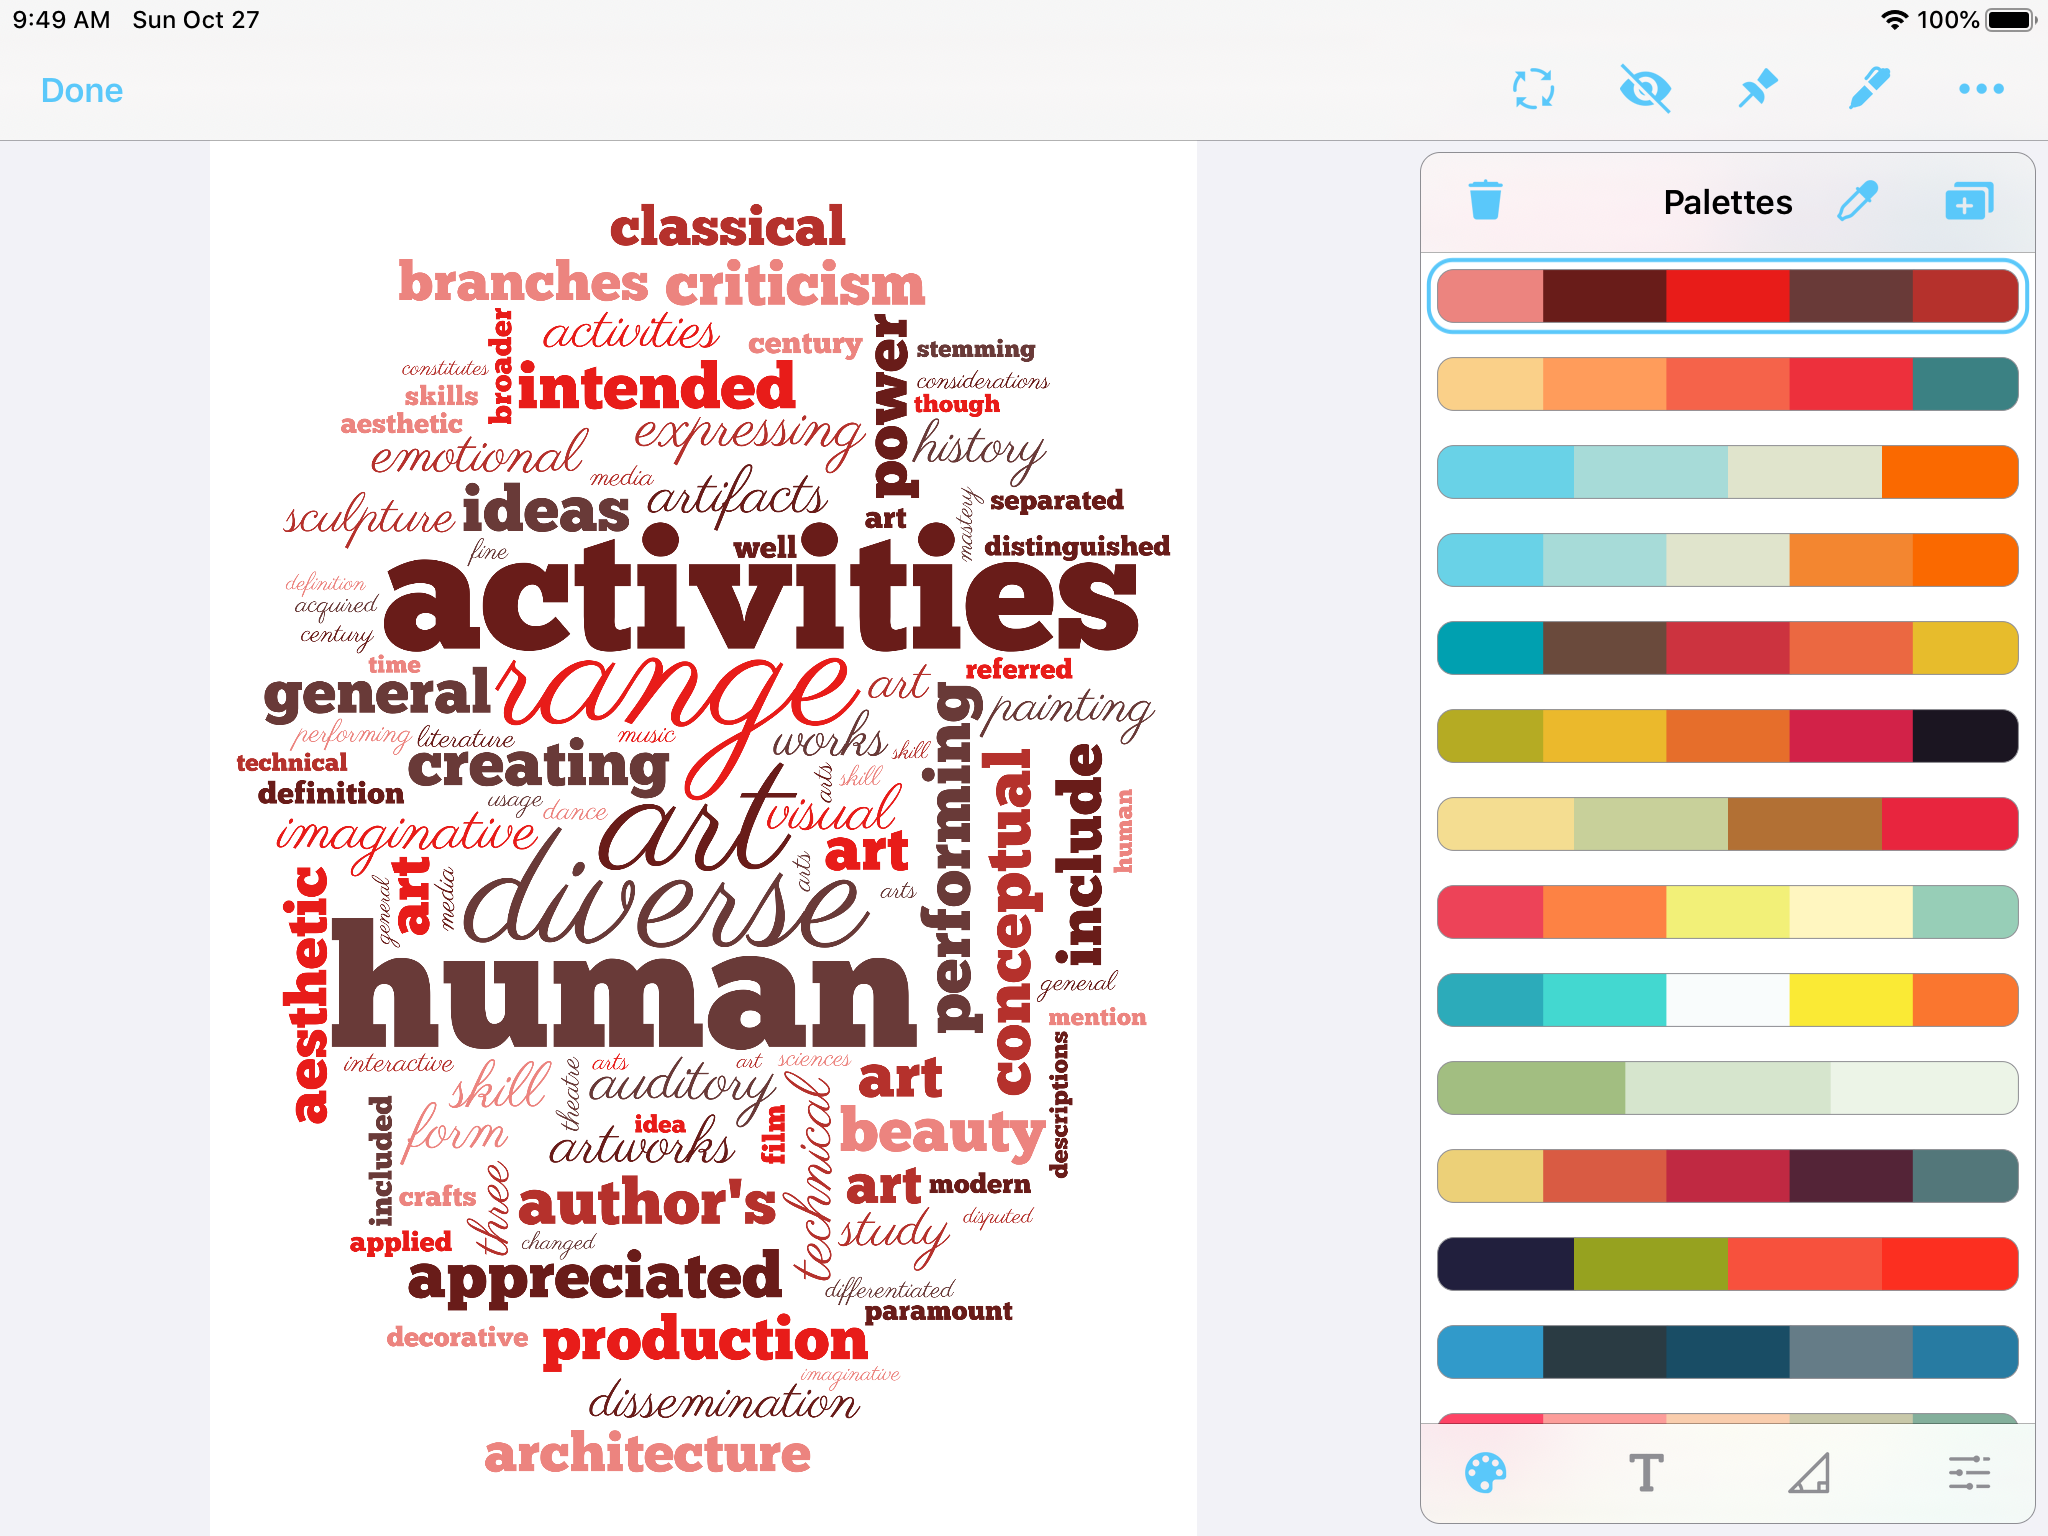Select the dark navy and olive palette
This screenshot has height=1536, width=2048.
1727,1264
